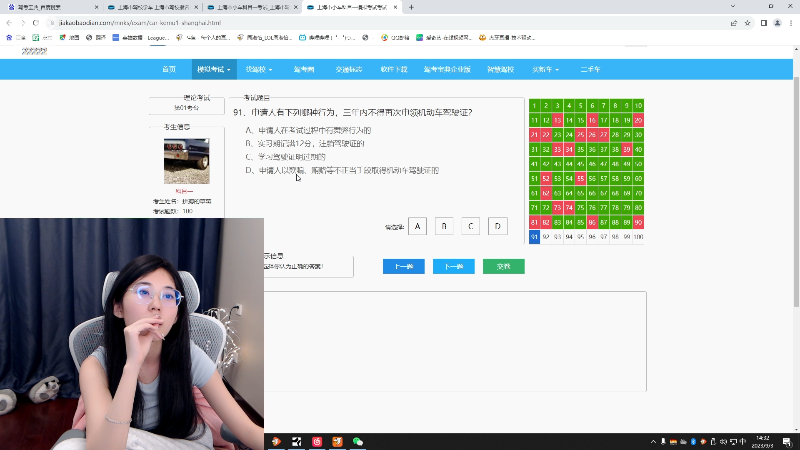The image size is (800, 450).
Task: Click the browser Forward arrow
Action: coord(22,23)
